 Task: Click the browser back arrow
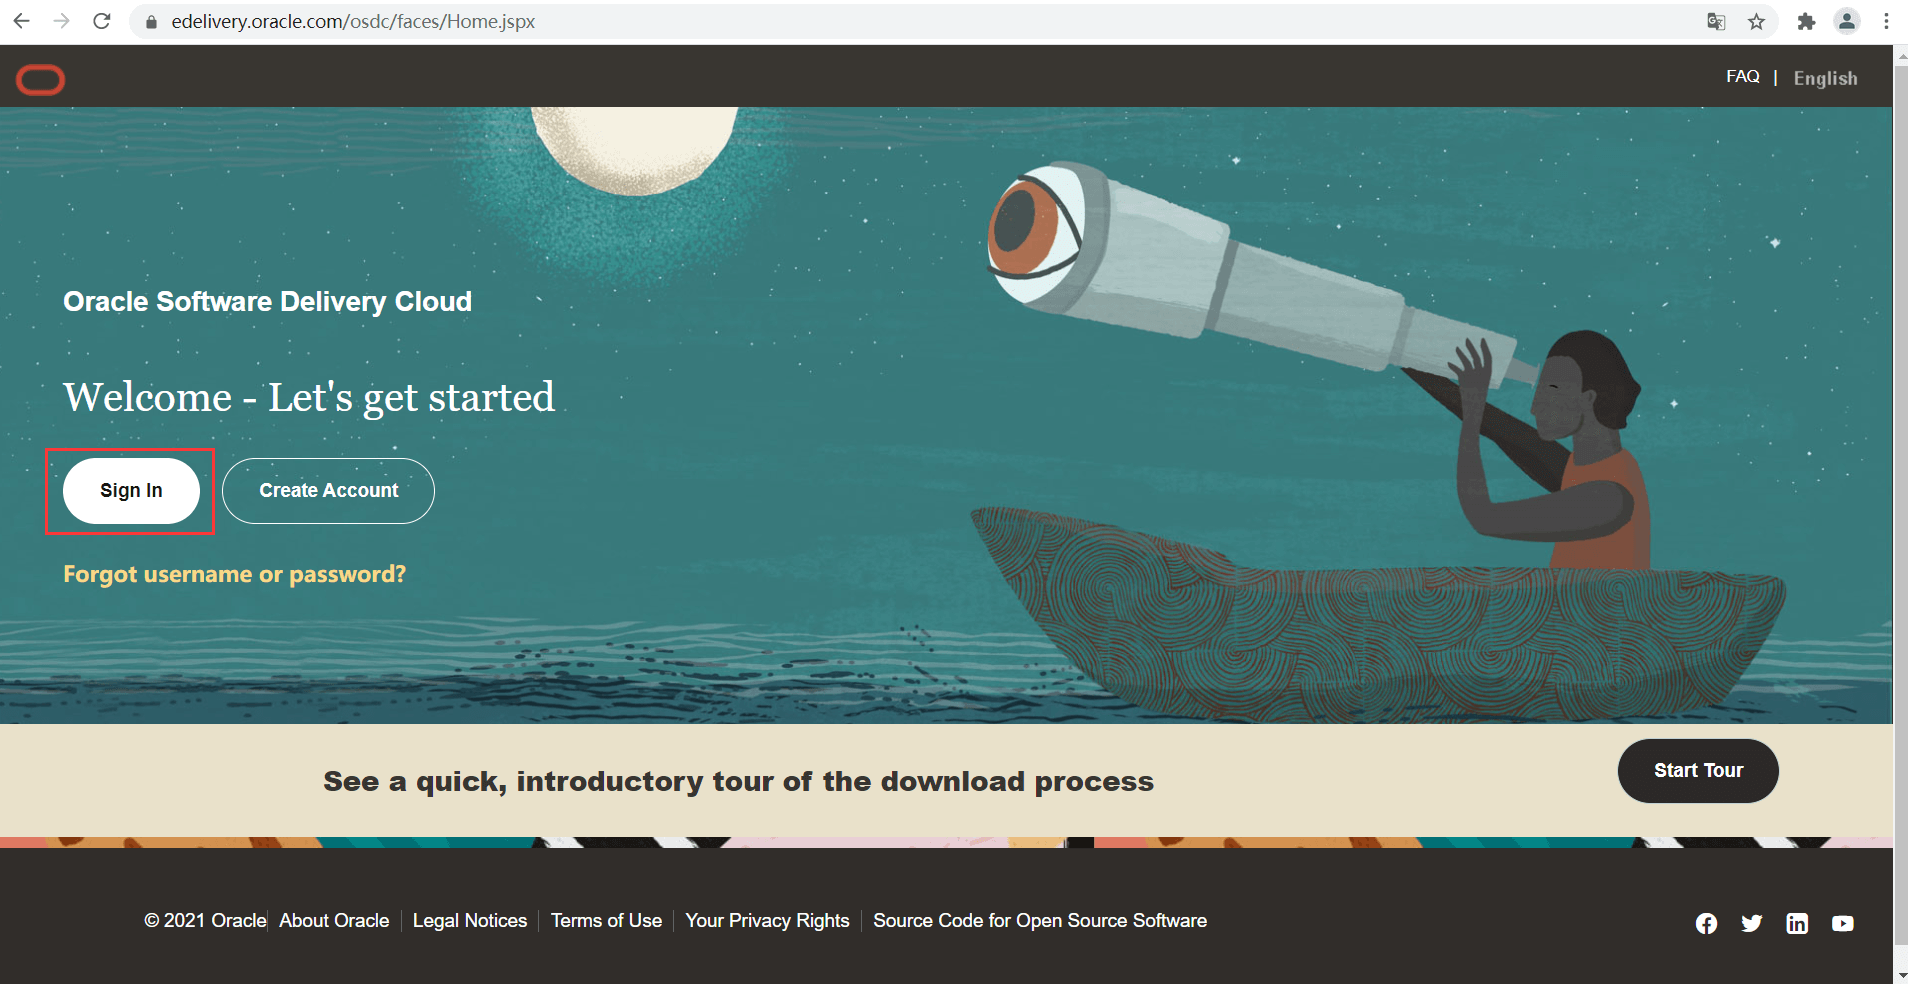click(22, 21)
